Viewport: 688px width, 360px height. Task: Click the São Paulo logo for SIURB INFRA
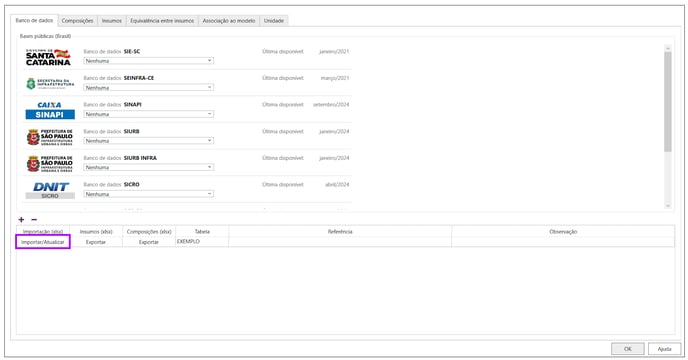50,164
